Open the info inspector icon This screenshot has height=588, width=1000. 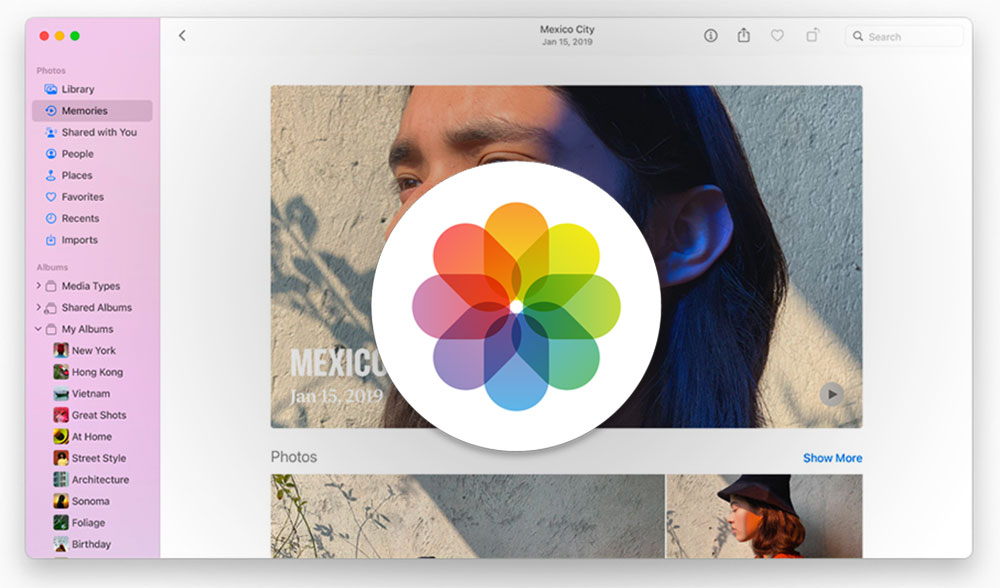[x=710, y=36]
